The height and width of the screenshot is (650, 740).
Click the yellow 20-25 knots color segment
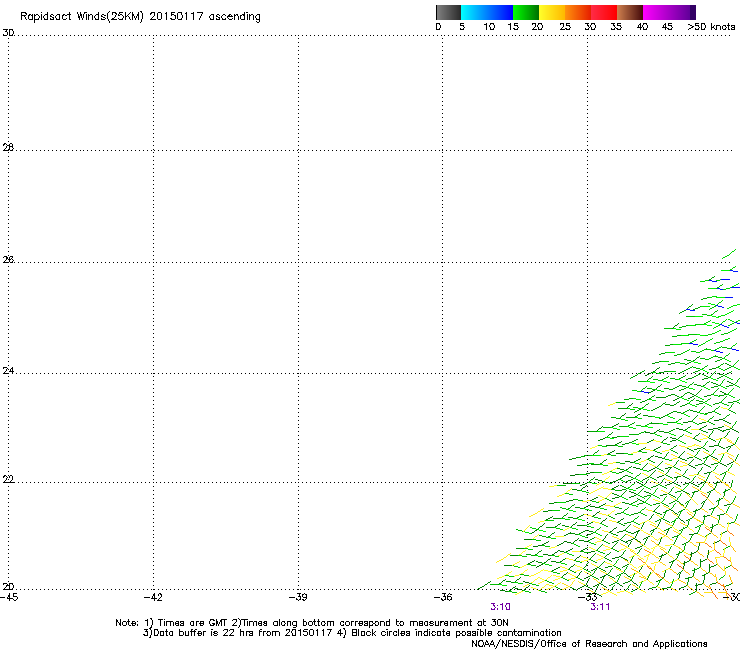[x=552, y=12]
